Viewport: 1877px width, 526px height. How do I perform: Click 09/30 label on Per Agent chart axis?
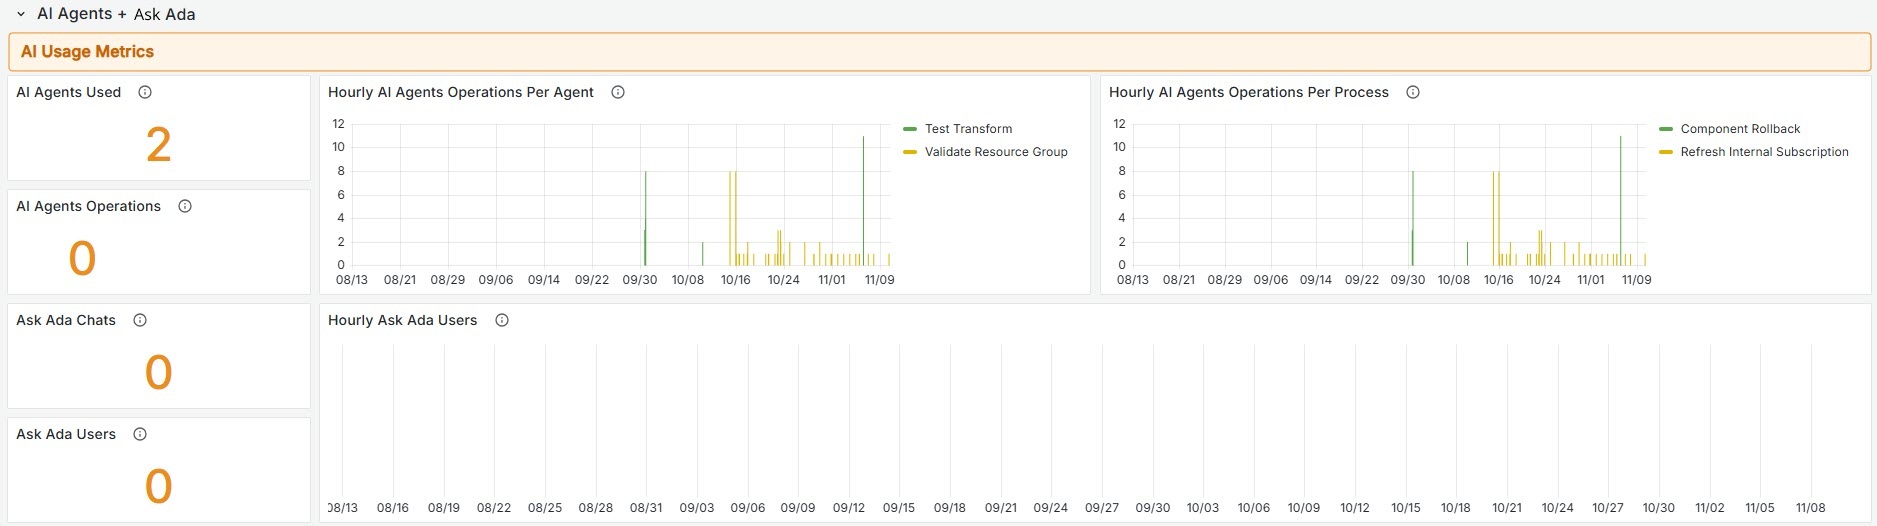click(x=640, y=280)
